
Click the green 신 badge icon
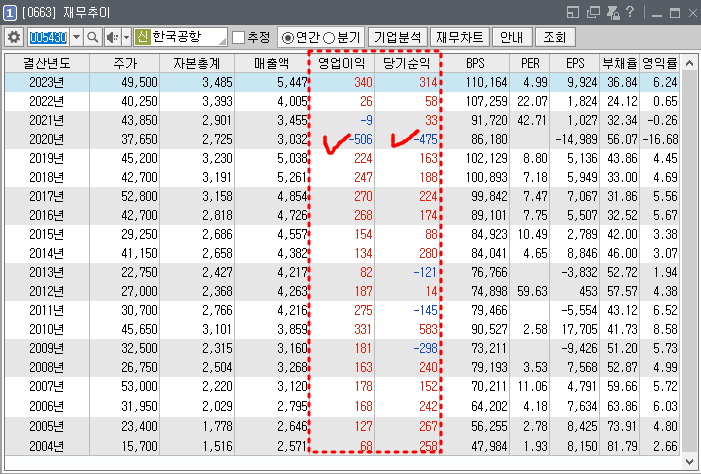coord(143,37)
